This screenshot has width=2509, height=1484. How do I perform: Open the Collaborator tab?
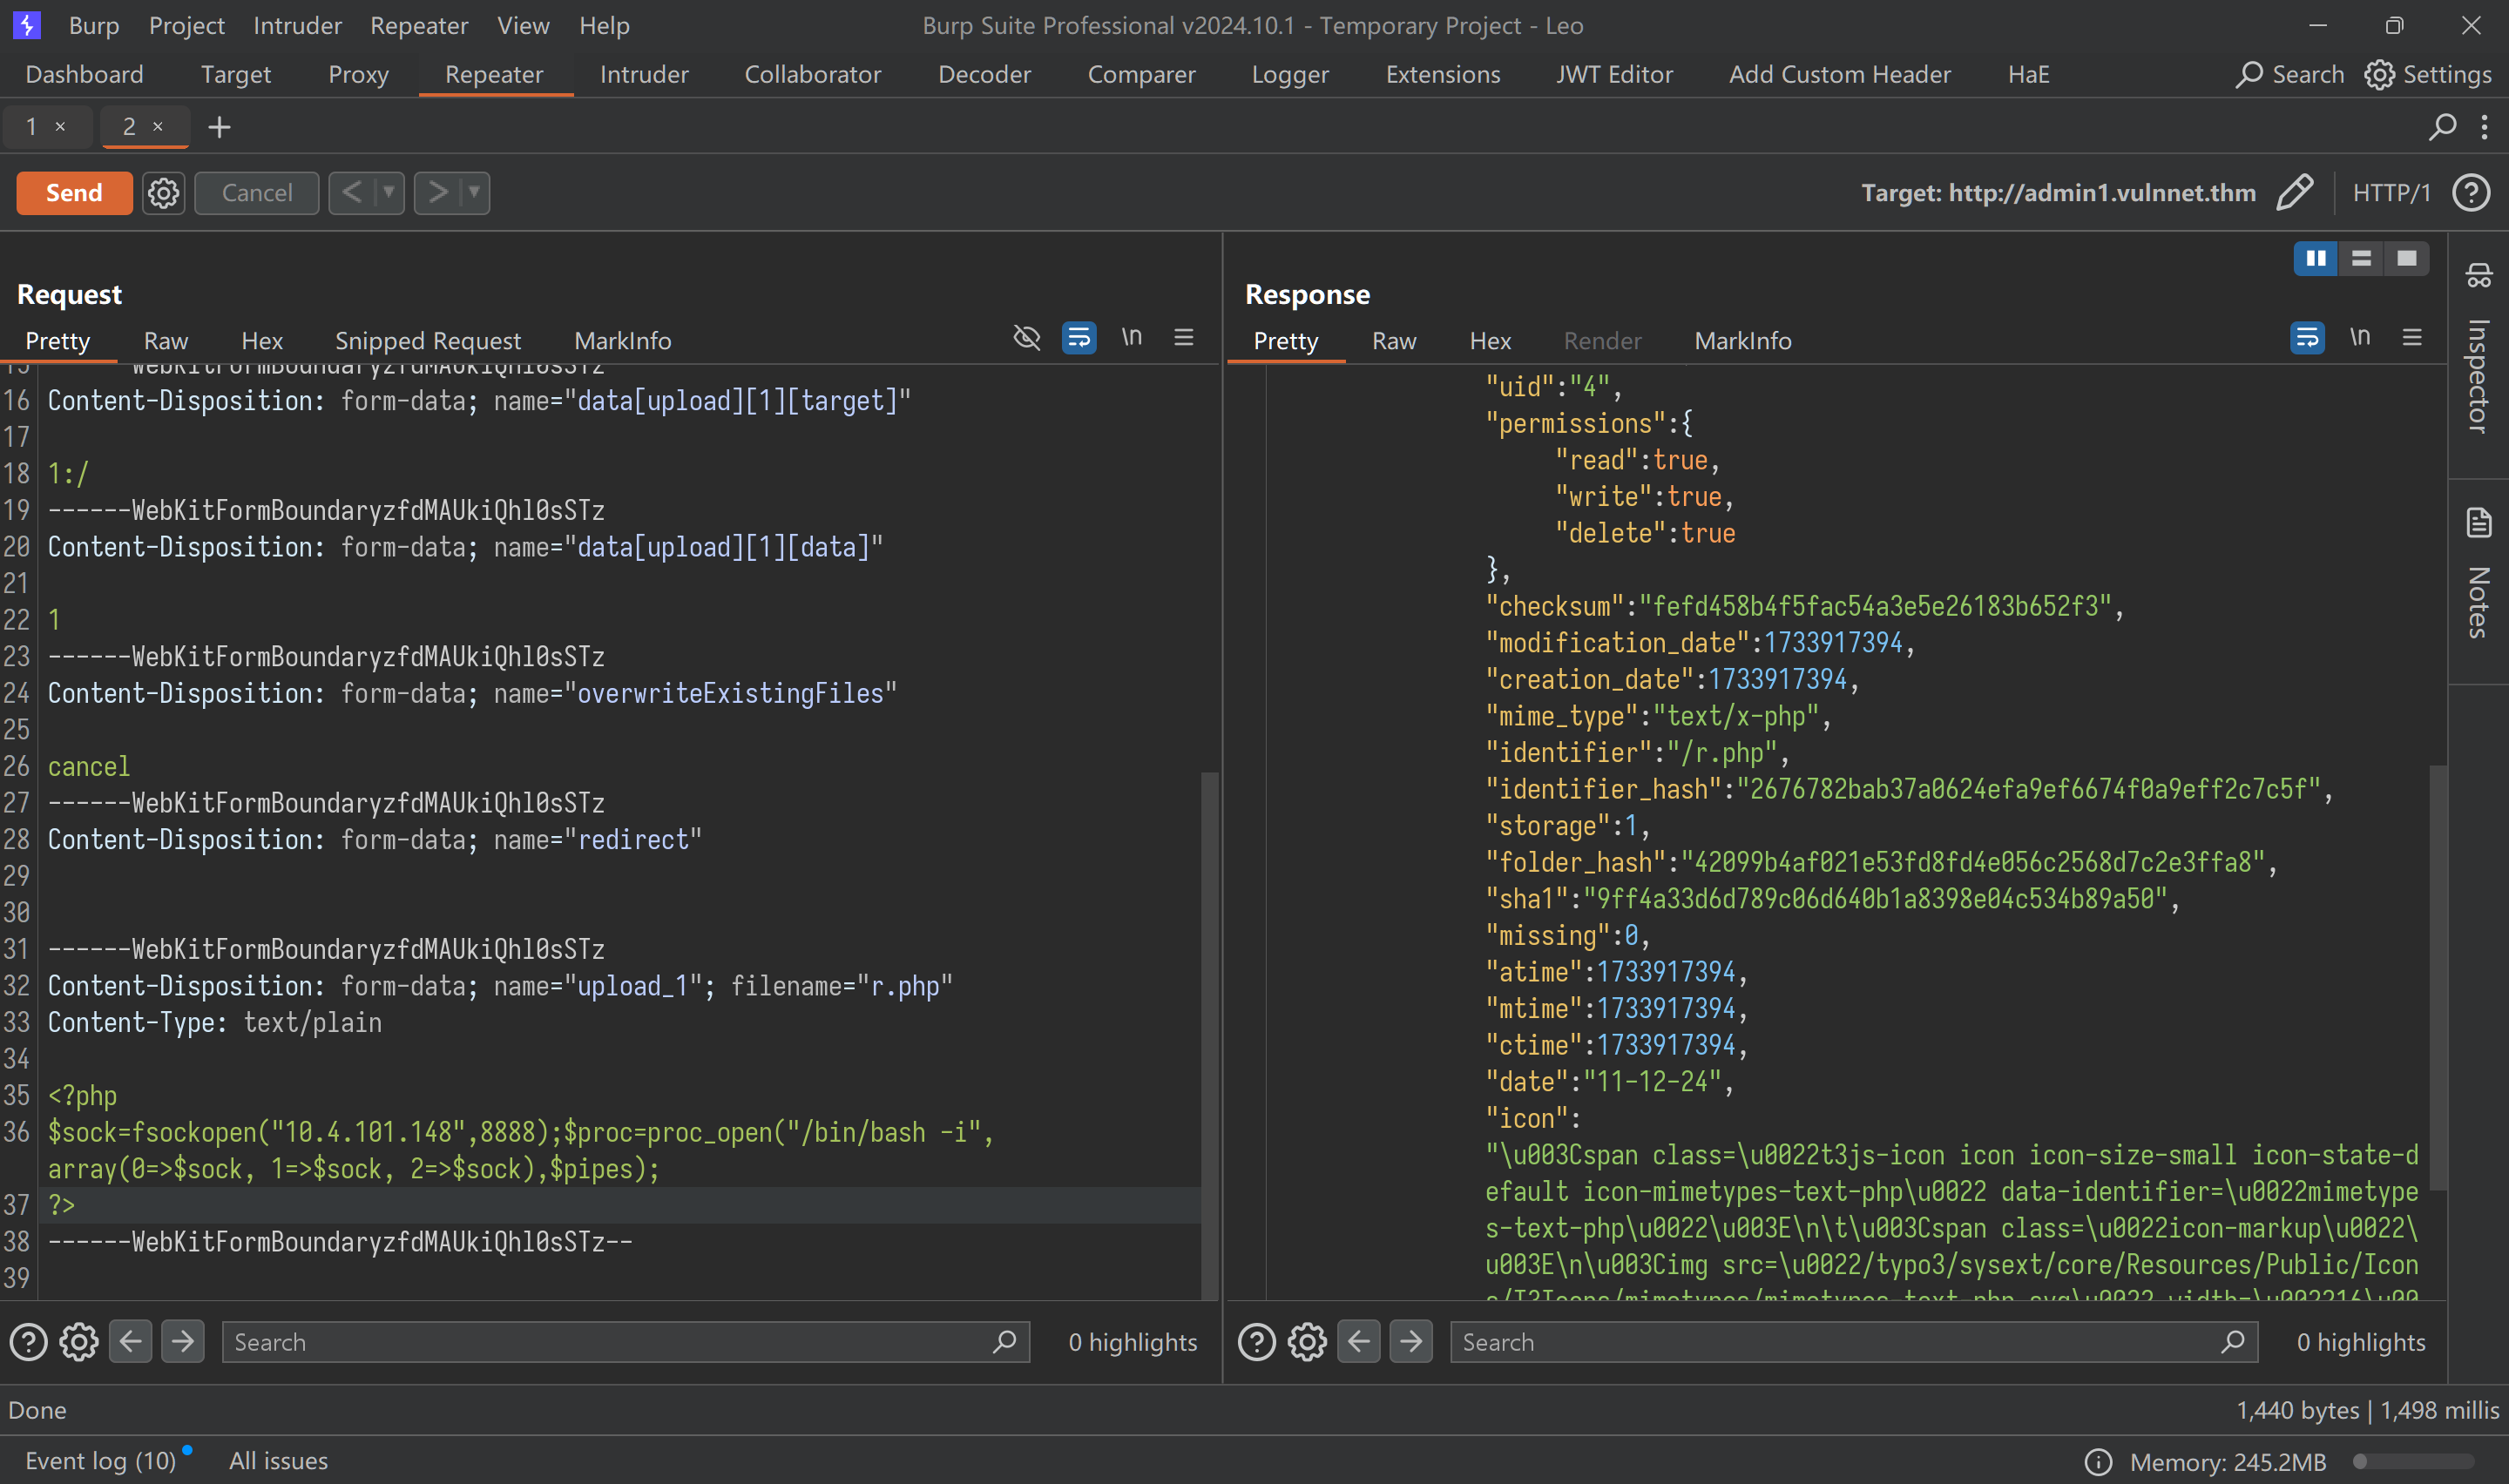coord(812,75)
